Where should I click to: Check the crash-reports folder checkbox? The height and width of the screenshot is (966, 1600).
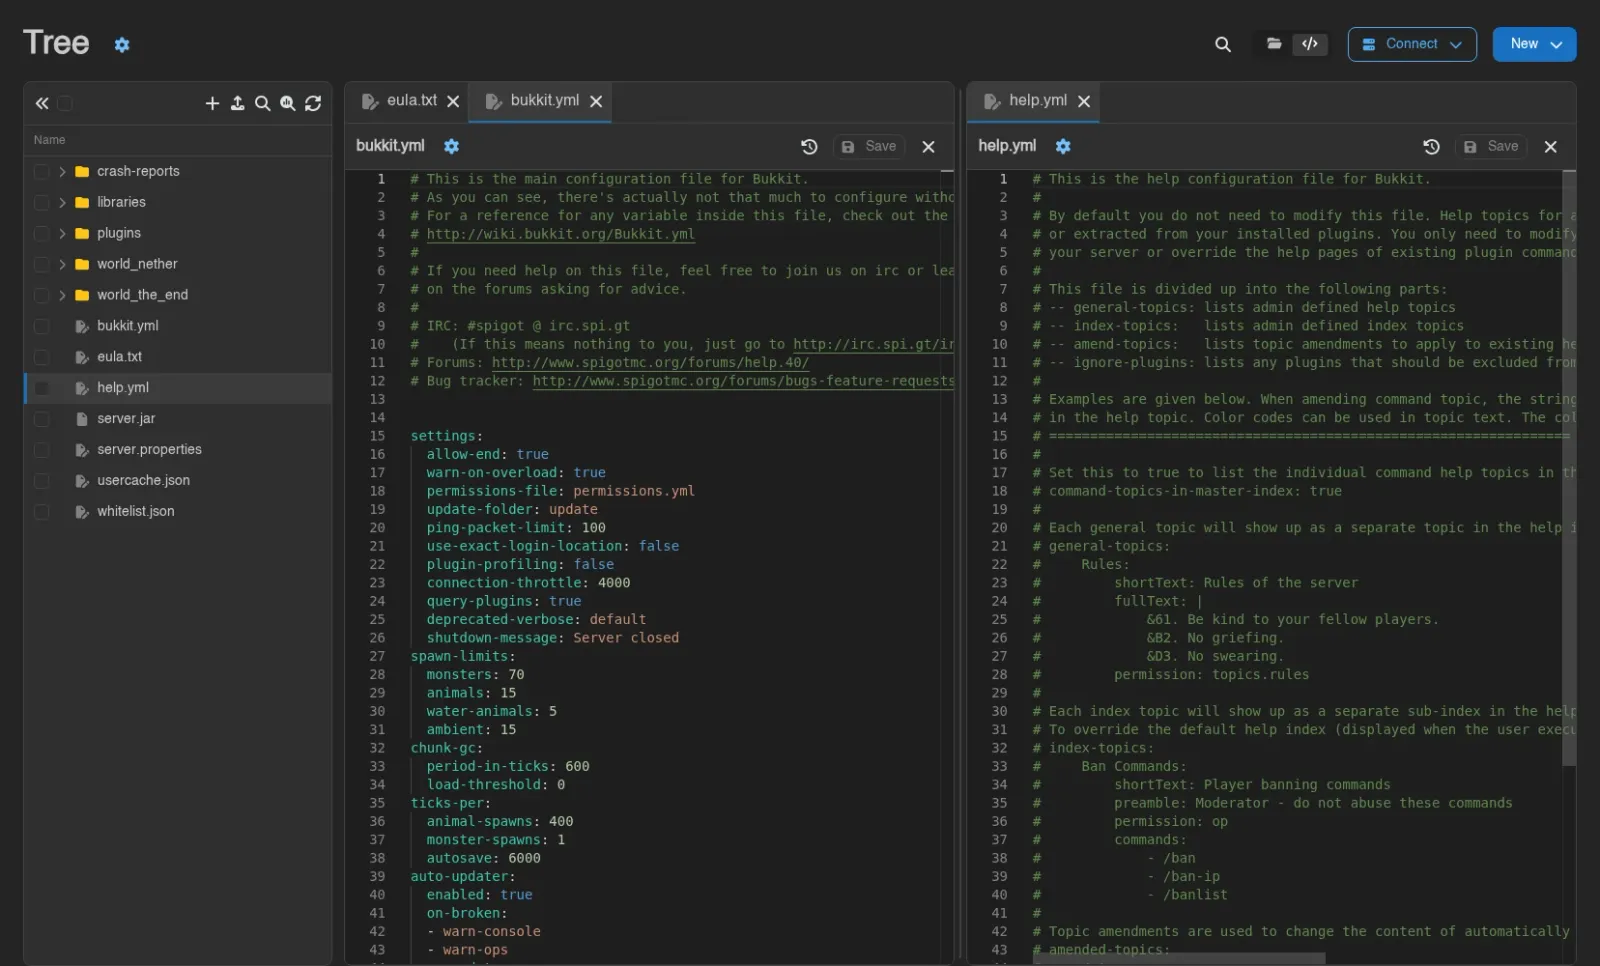(x=41, y=172)
